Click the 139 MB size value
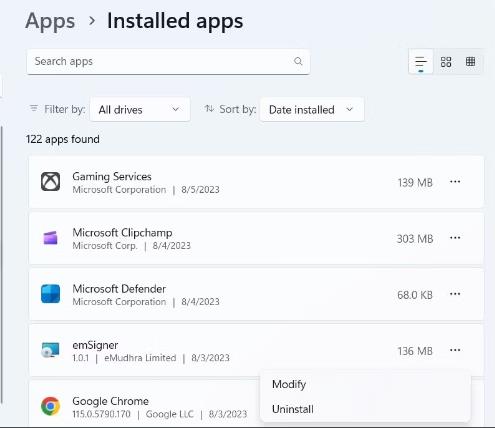The image size is (495, 428). click(x=415, y=182)
